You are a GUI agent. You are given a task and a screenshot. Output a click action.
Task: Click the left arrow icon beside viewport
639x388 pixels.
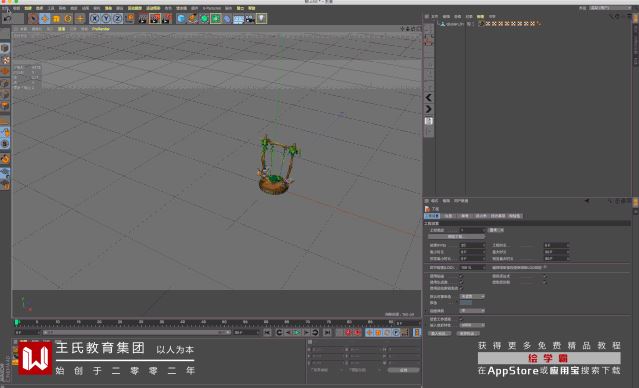tap(428, 97)
